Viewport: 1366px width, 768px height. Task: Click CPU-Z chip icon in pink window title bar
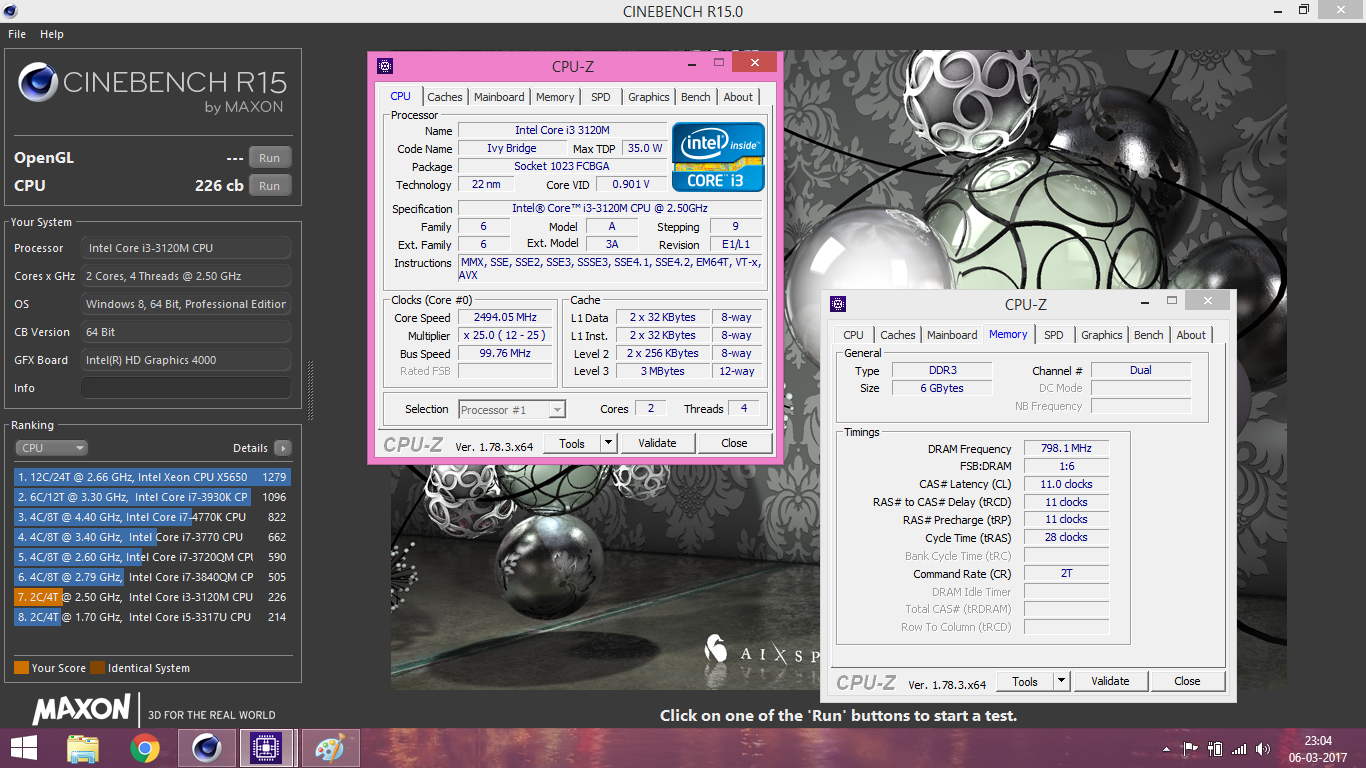385,66
